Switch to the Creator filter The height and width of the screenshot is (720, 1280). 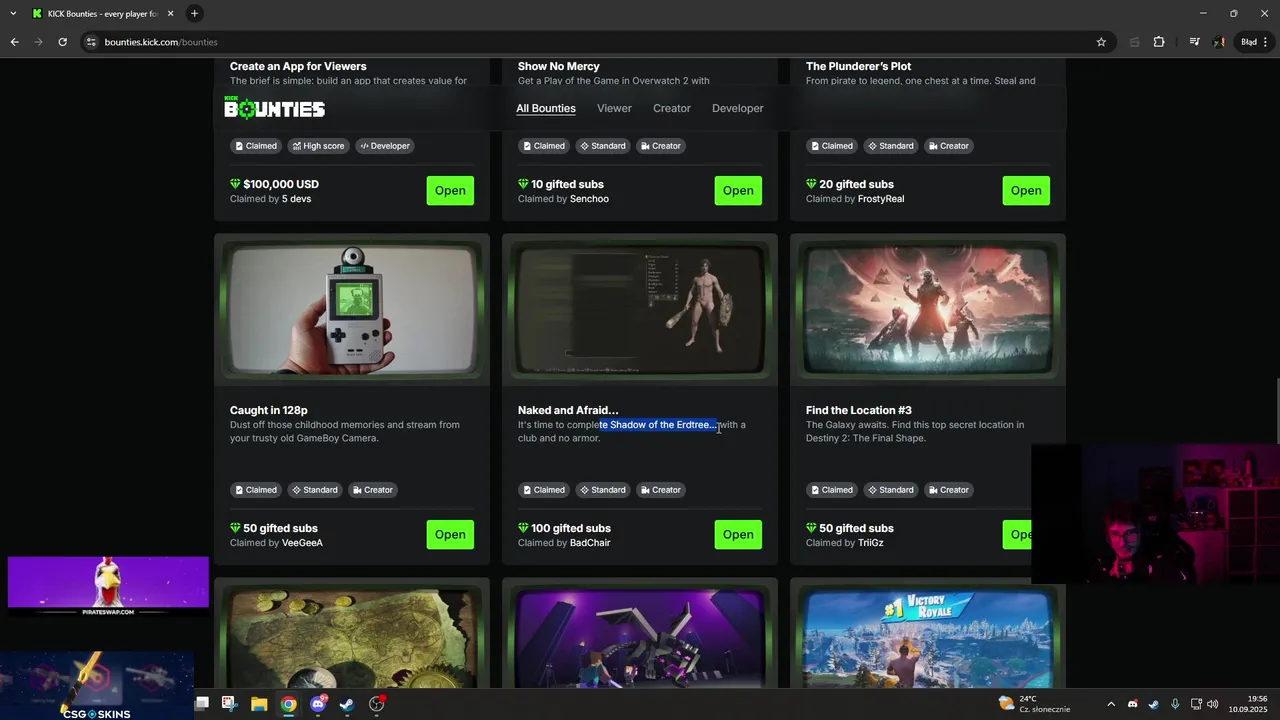672,108
